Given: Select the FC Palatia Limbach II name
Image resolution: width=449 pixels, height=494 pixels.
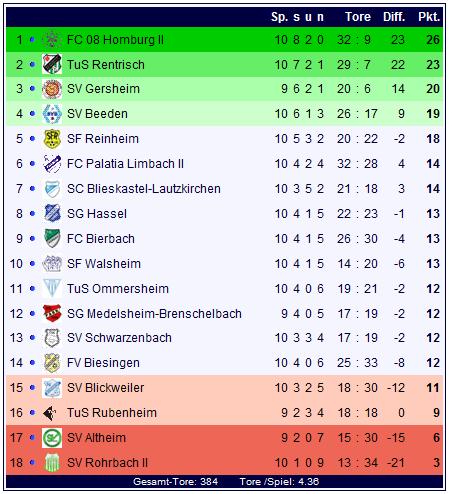Looking at the screenshot, I should (x=125, y=164).
